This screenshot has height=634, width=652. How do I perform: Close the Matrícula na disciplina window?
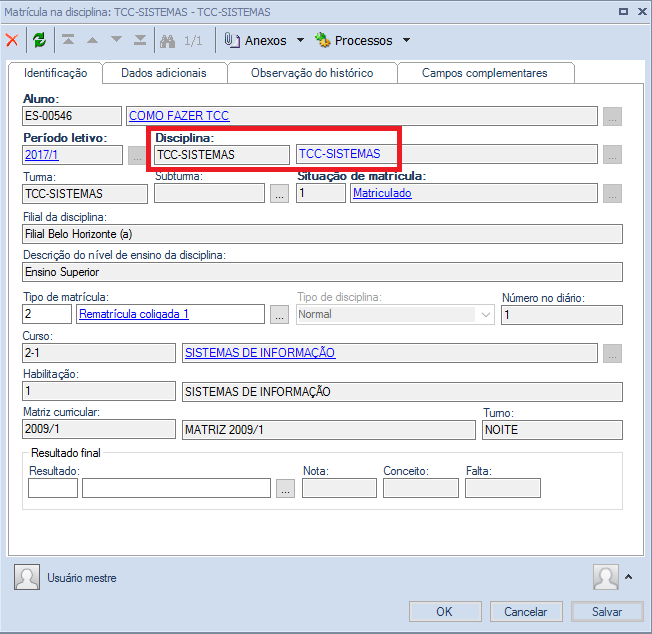tap(642, 12)
